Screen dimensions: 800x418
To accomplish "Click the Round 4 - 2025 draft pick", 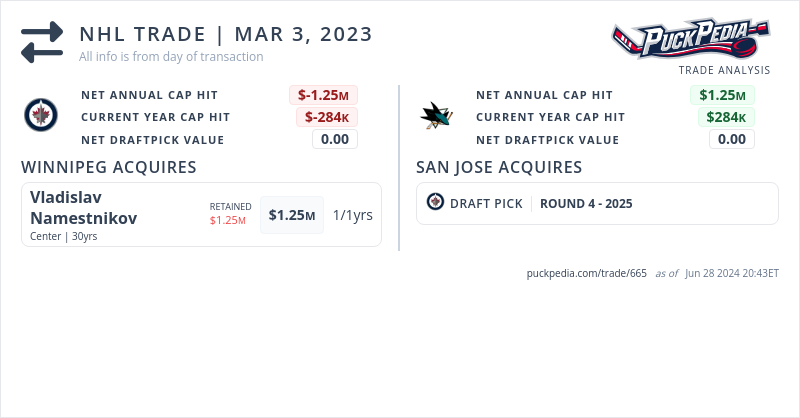I will pyautogui.click(x=586, y=203).
